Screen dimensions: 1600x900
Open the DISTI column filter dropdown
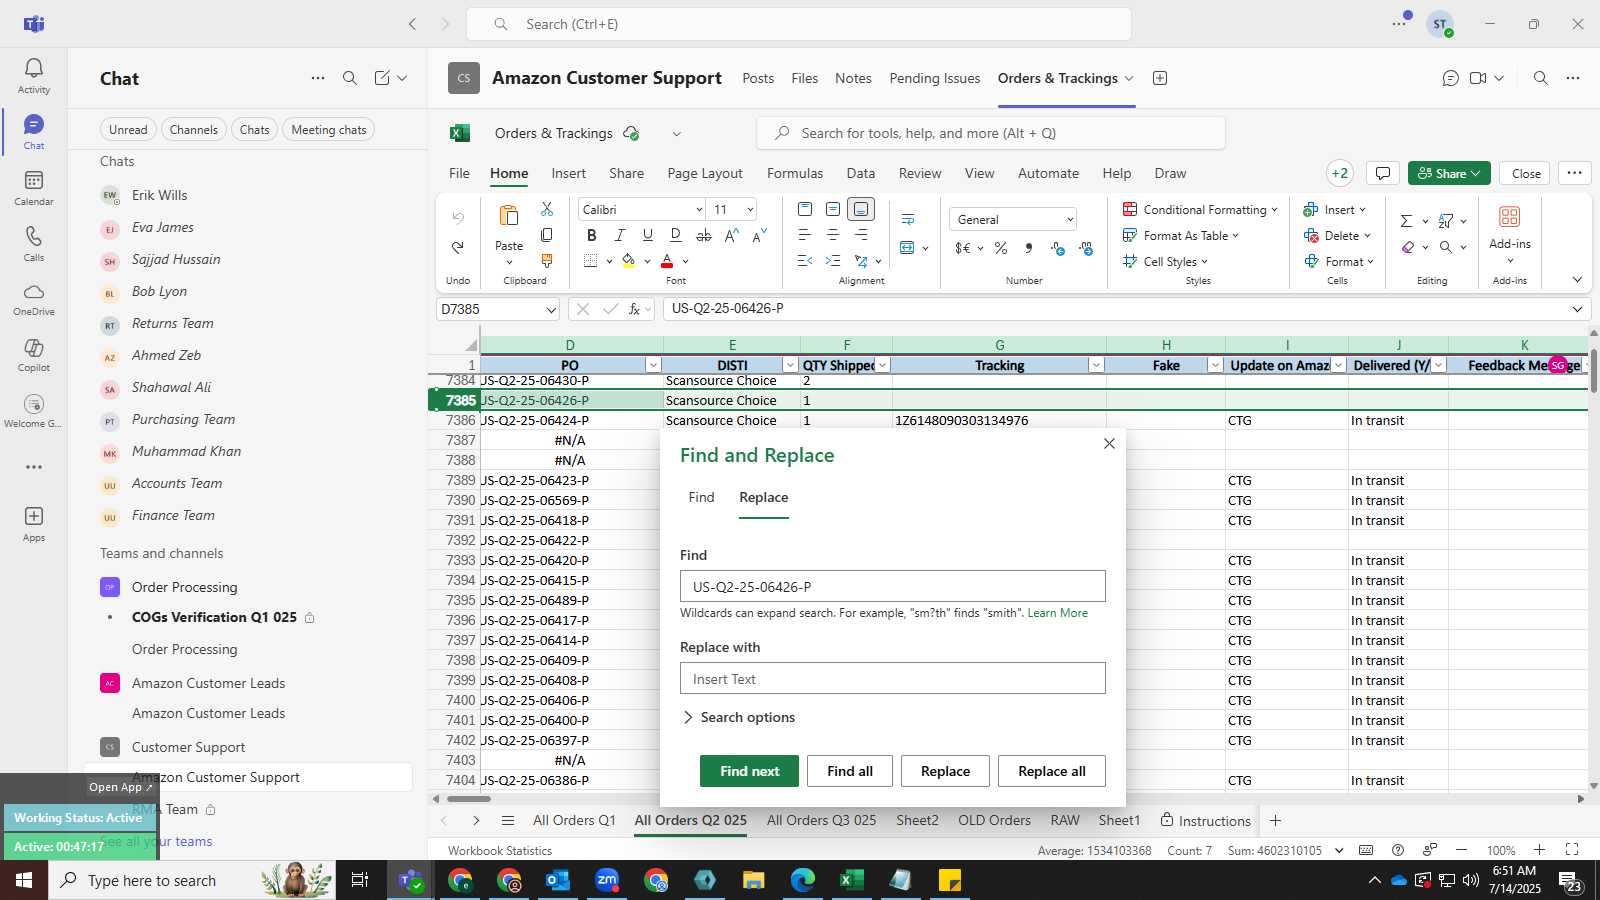coord(789,365)
